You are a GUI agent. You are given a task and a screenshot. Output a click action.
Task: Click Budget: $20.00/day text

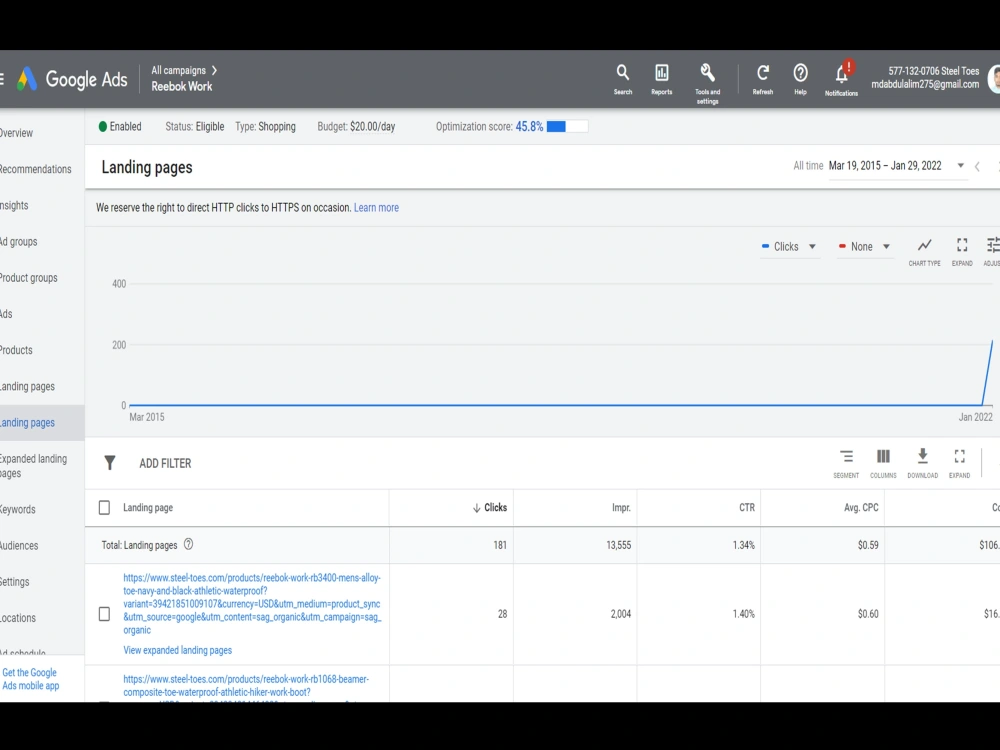tap(356, 126)
